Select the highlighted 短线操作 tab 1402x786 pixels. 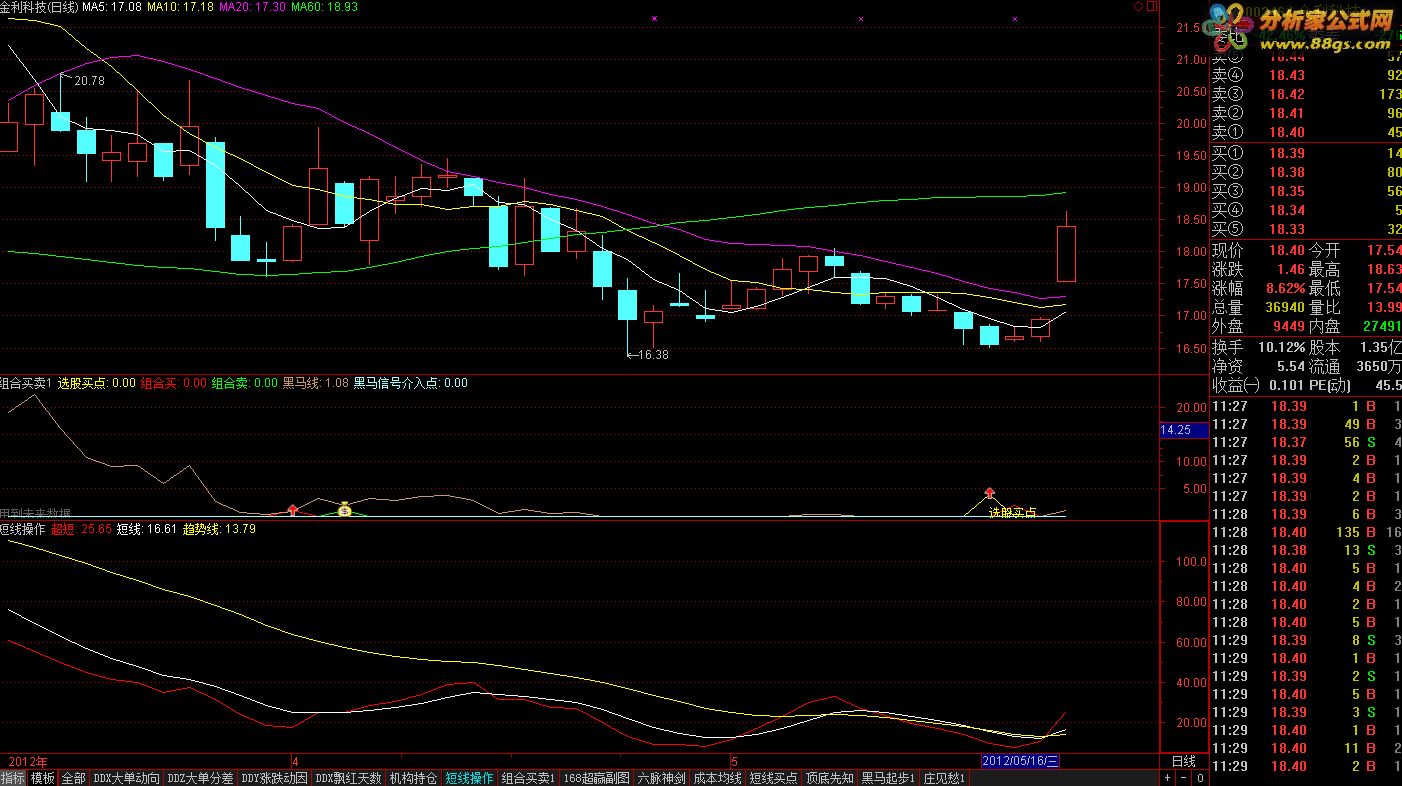click(x=469, y=778)
